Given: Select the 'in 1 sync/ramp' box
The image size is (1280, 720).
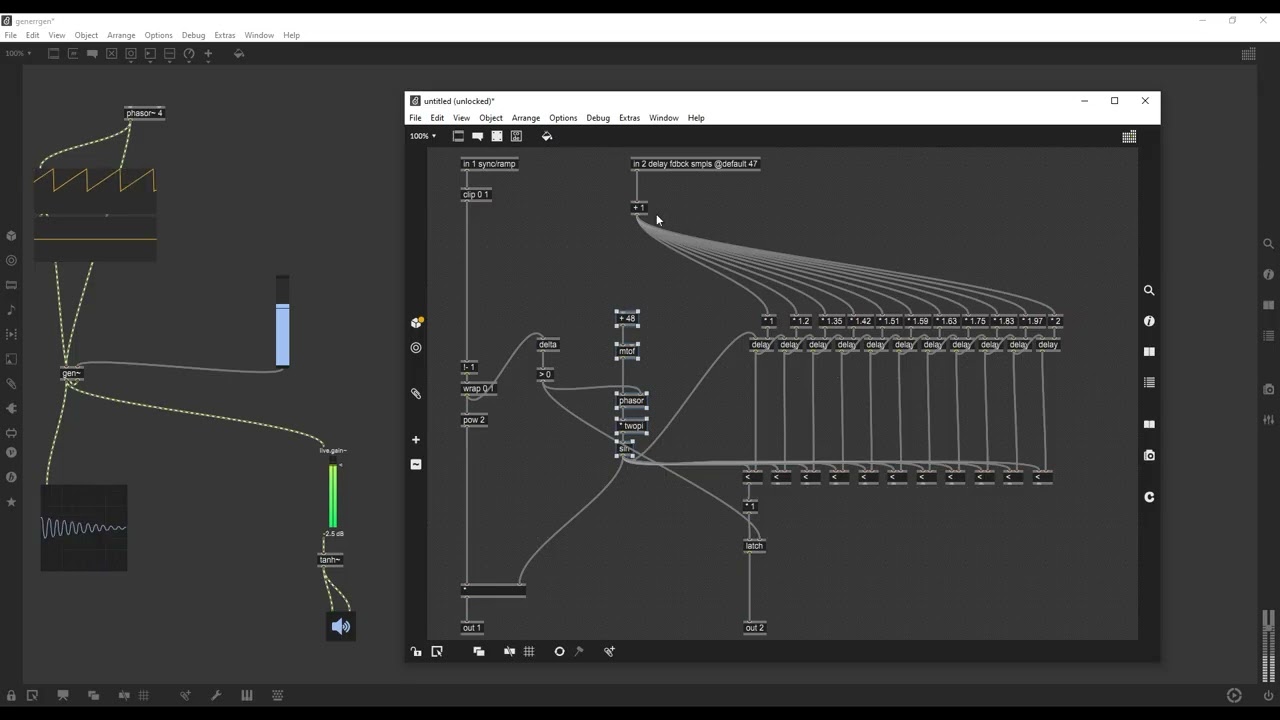Looking at the screenshot, I should click(489, 164).
